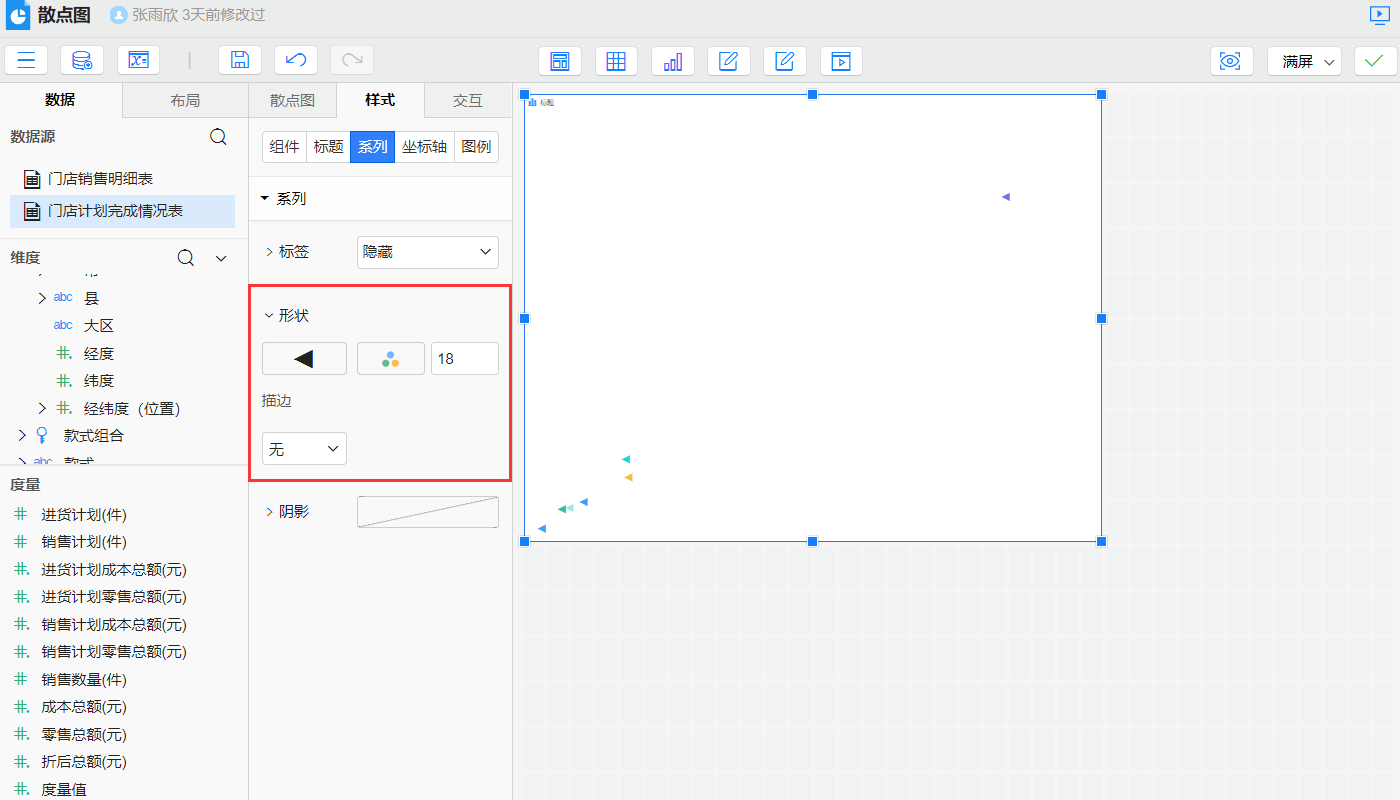1400x800 pixels.
Task: Switch to the 交互 tab
Action: point(467,100)
